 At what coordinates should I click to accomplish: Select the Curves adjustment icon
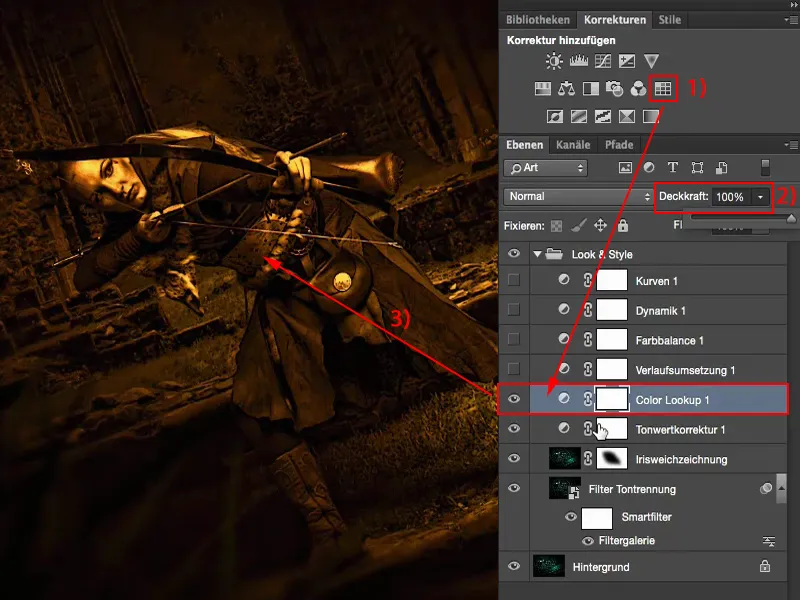pos(603,62)
